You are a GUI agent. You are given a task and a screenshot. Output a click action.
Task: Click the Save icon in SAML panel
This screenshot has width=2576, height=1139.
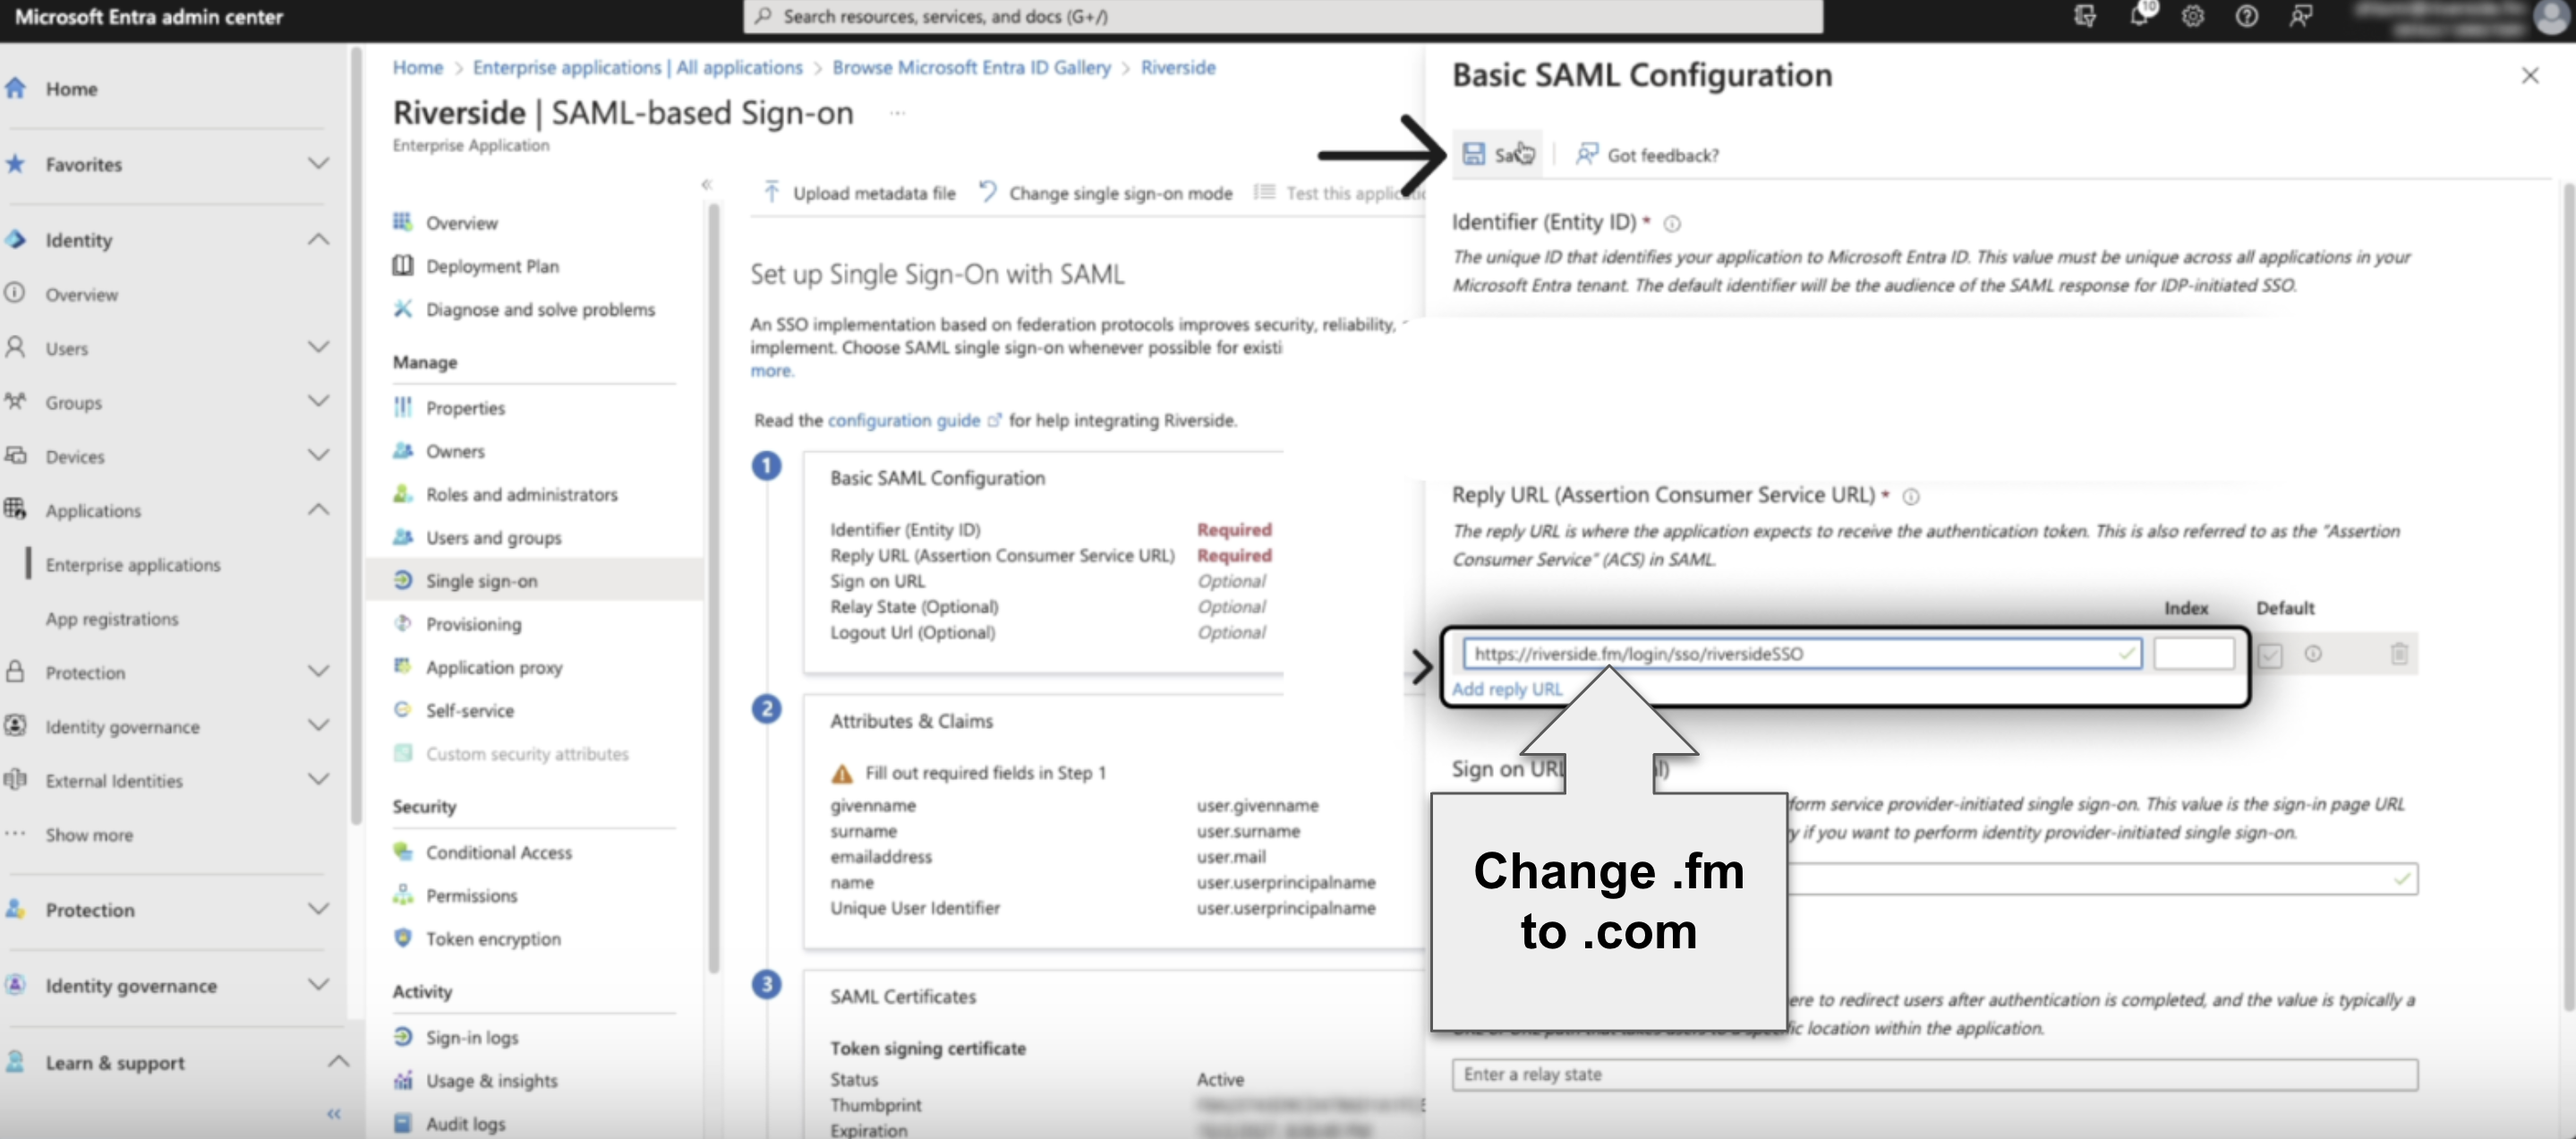pyautogui.click(x=1473, y=154)
